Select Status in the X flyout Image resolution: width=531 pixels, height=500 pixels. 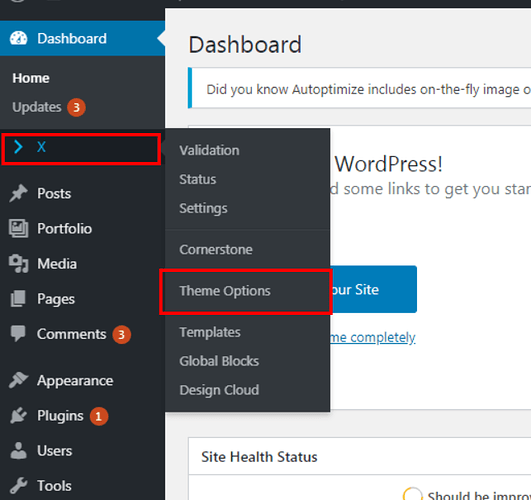coord(197,179)
